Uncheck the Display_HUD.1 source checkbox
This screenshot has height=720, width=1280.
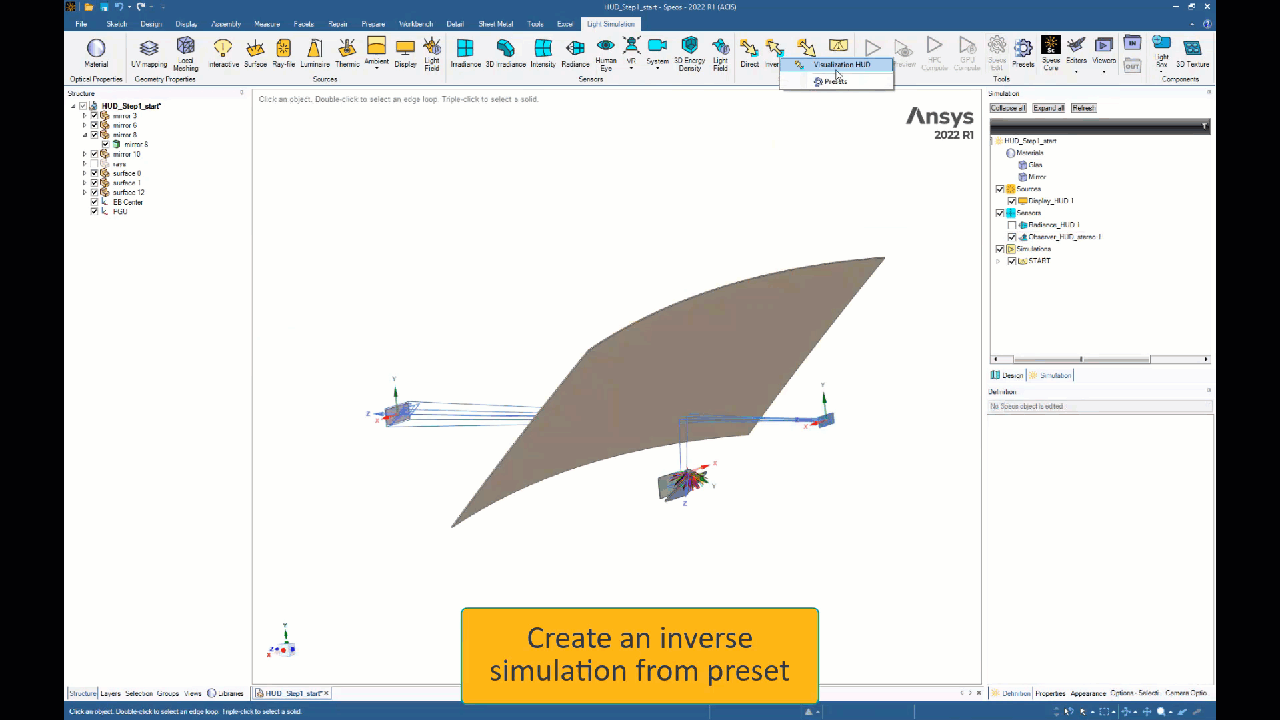pos(1011,201)
